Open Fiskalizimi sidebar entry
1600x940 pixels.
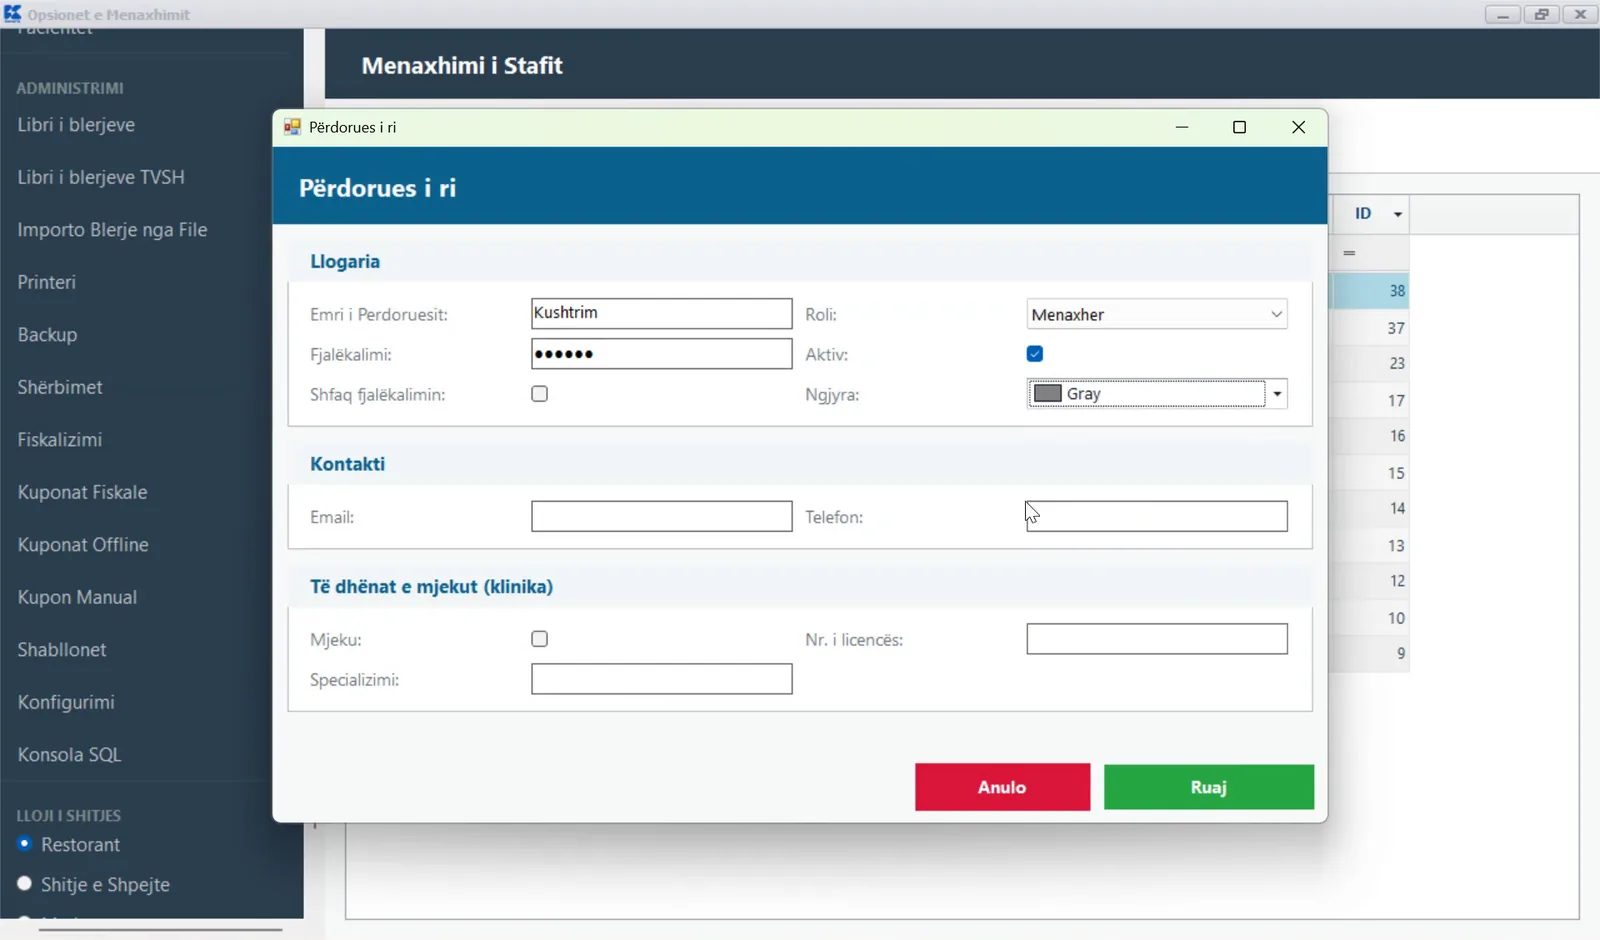click(60, 440)
